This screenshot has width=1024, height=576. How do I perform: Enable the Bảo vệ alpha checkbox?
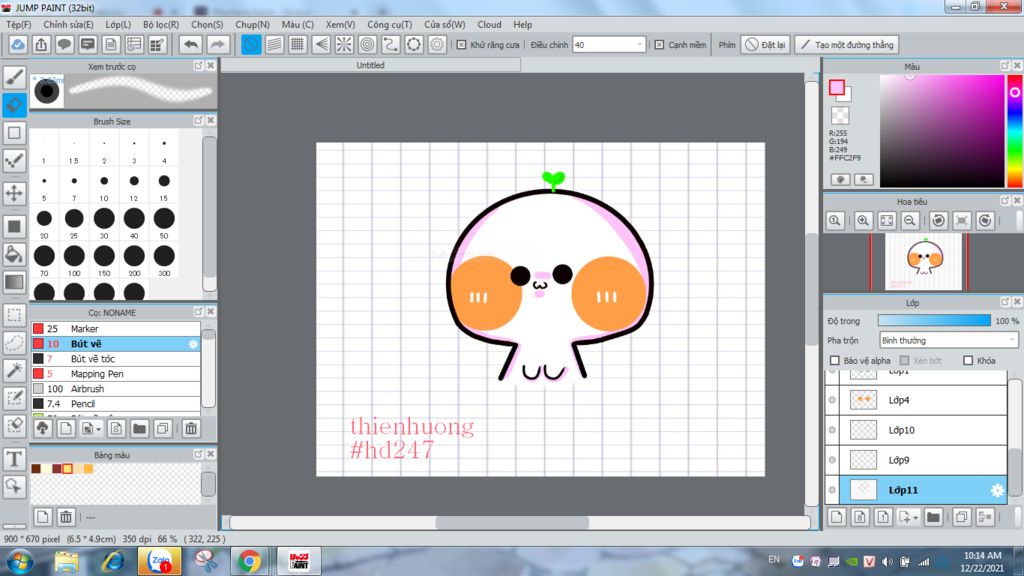tap(835, 360)
